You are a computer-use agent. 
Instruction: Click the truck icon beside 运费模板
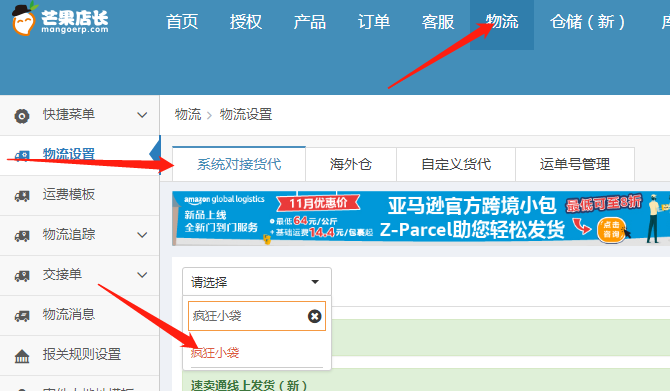(x=22, y=196)
